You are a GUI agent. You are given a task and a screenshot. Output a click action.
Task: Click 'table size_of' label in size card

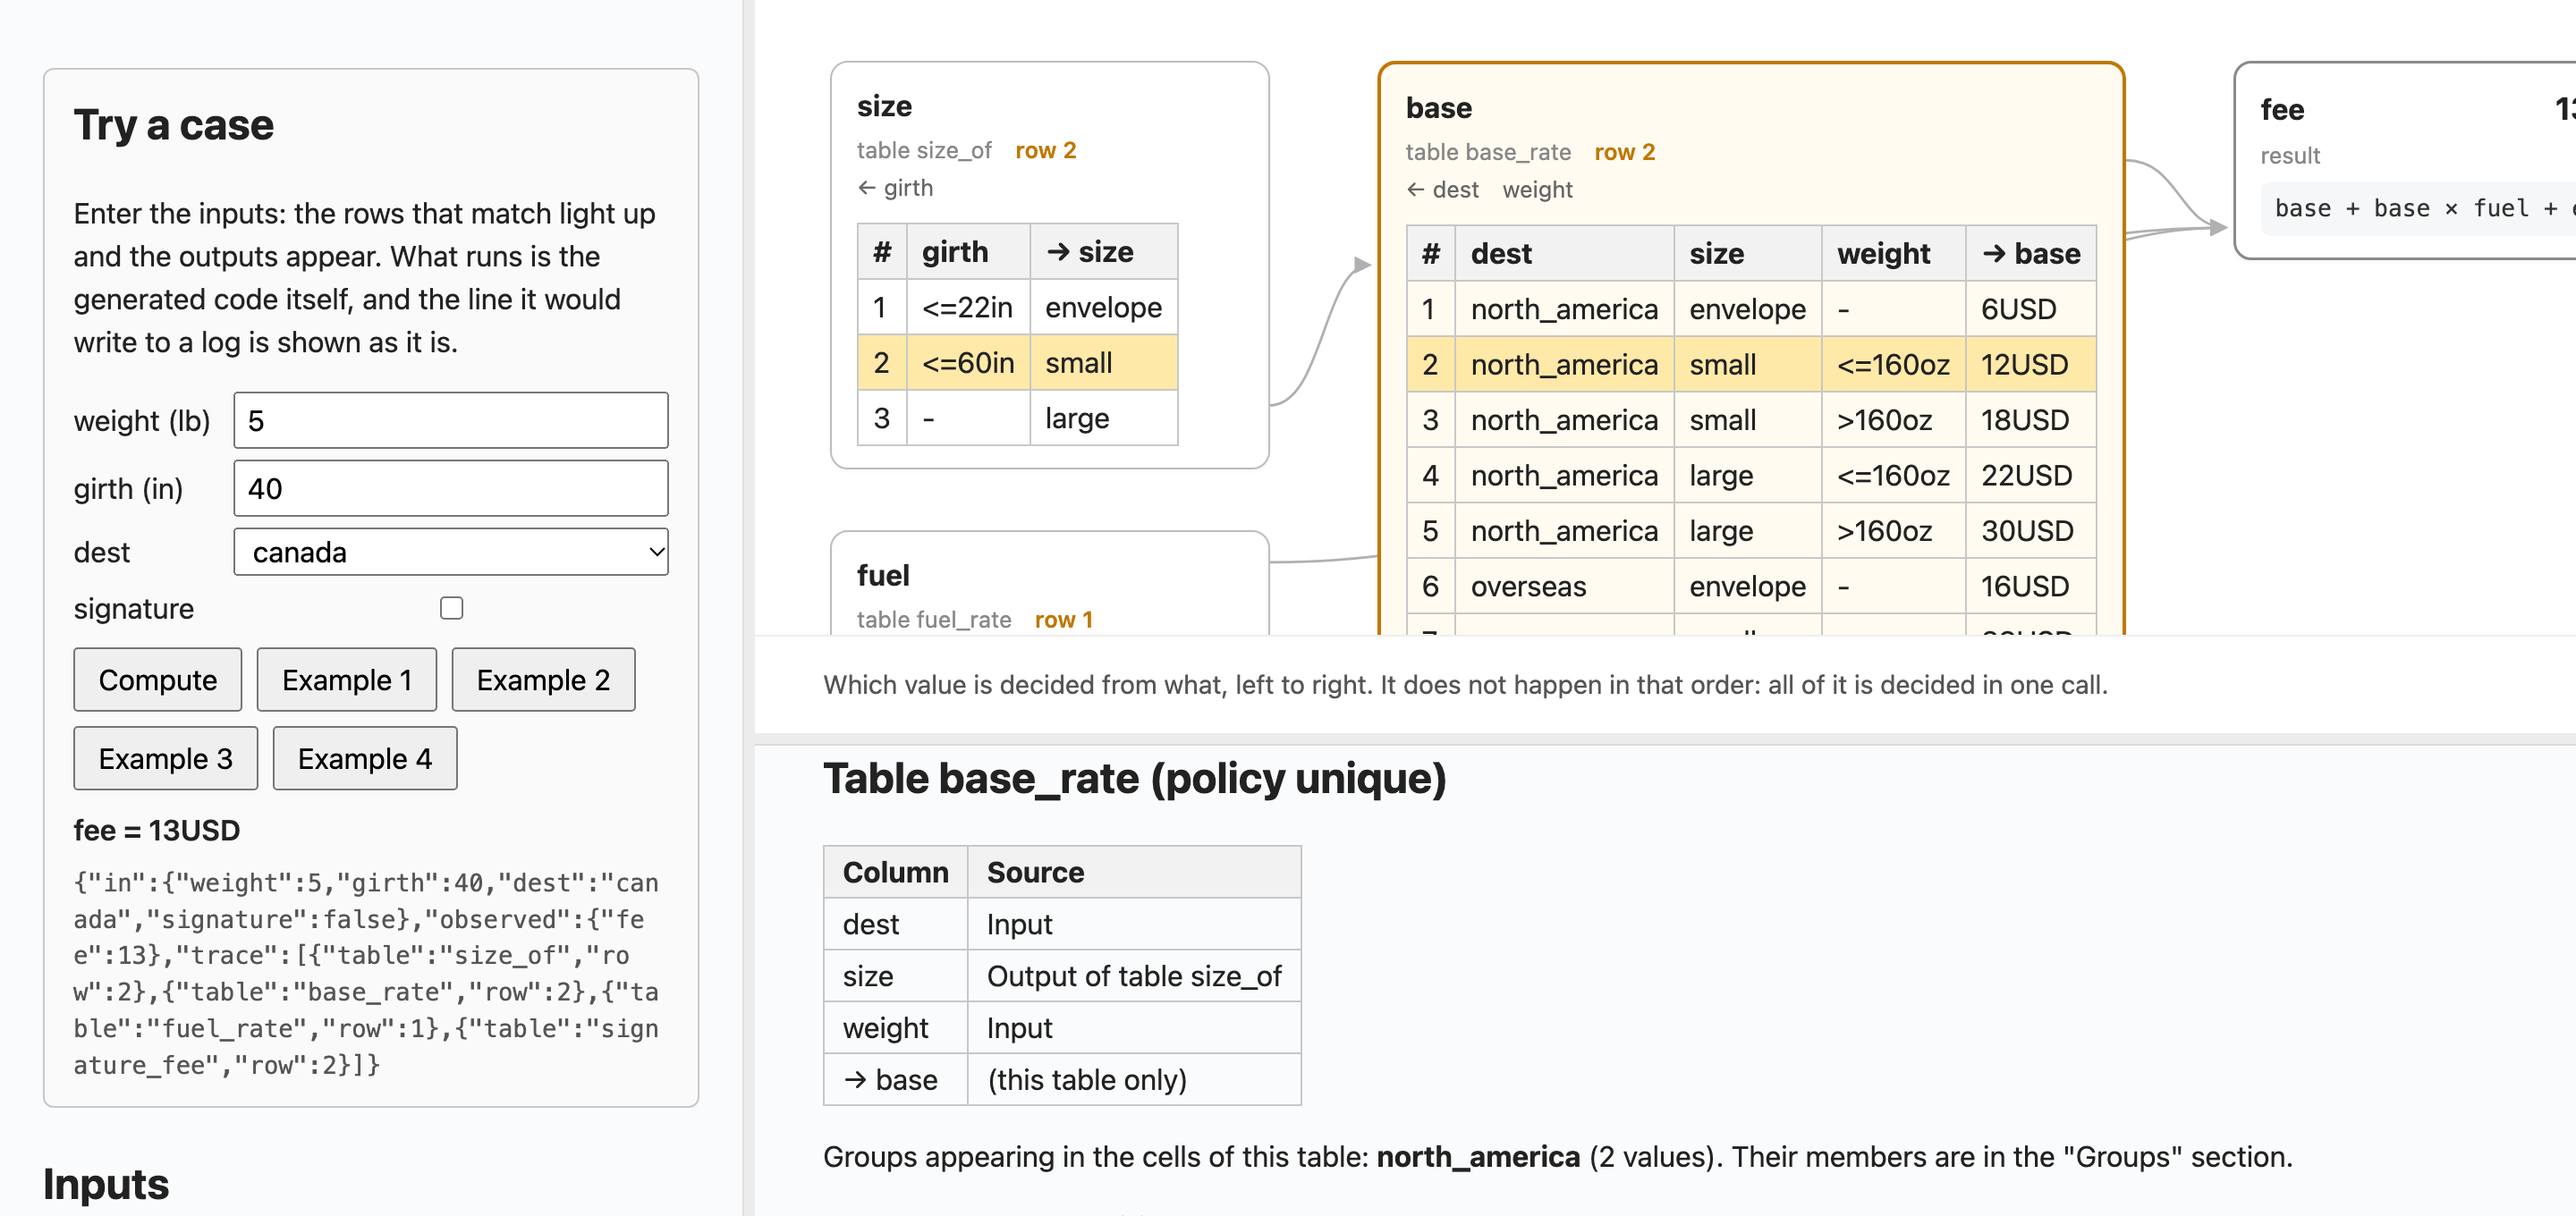click(x=924, y=150)
